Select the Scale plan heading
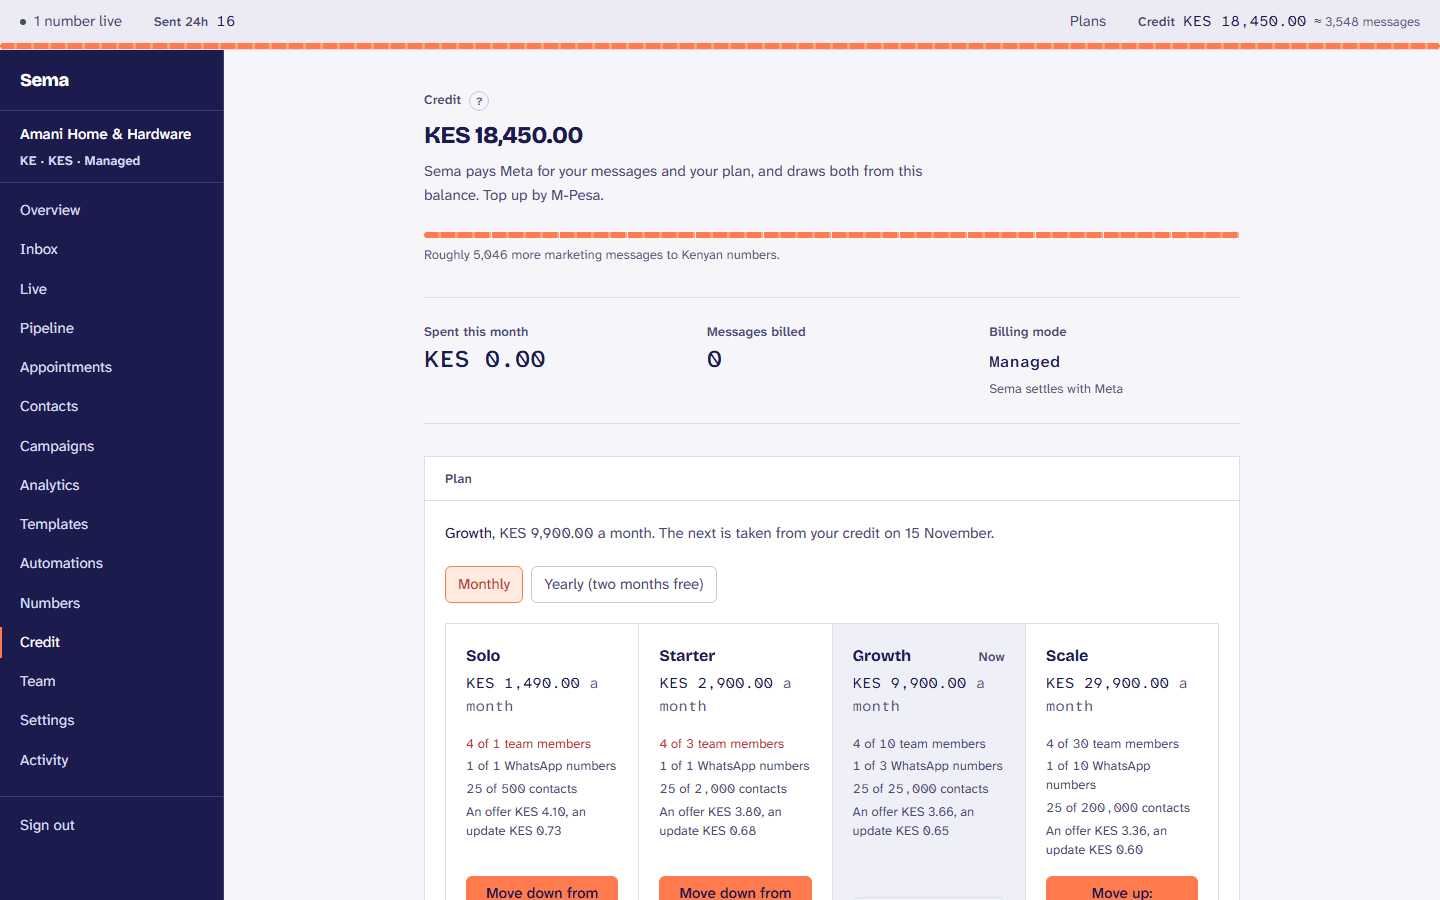The height and width of the screenshot is (900, 1440). pyautogui.click(x=1067, y=656)
